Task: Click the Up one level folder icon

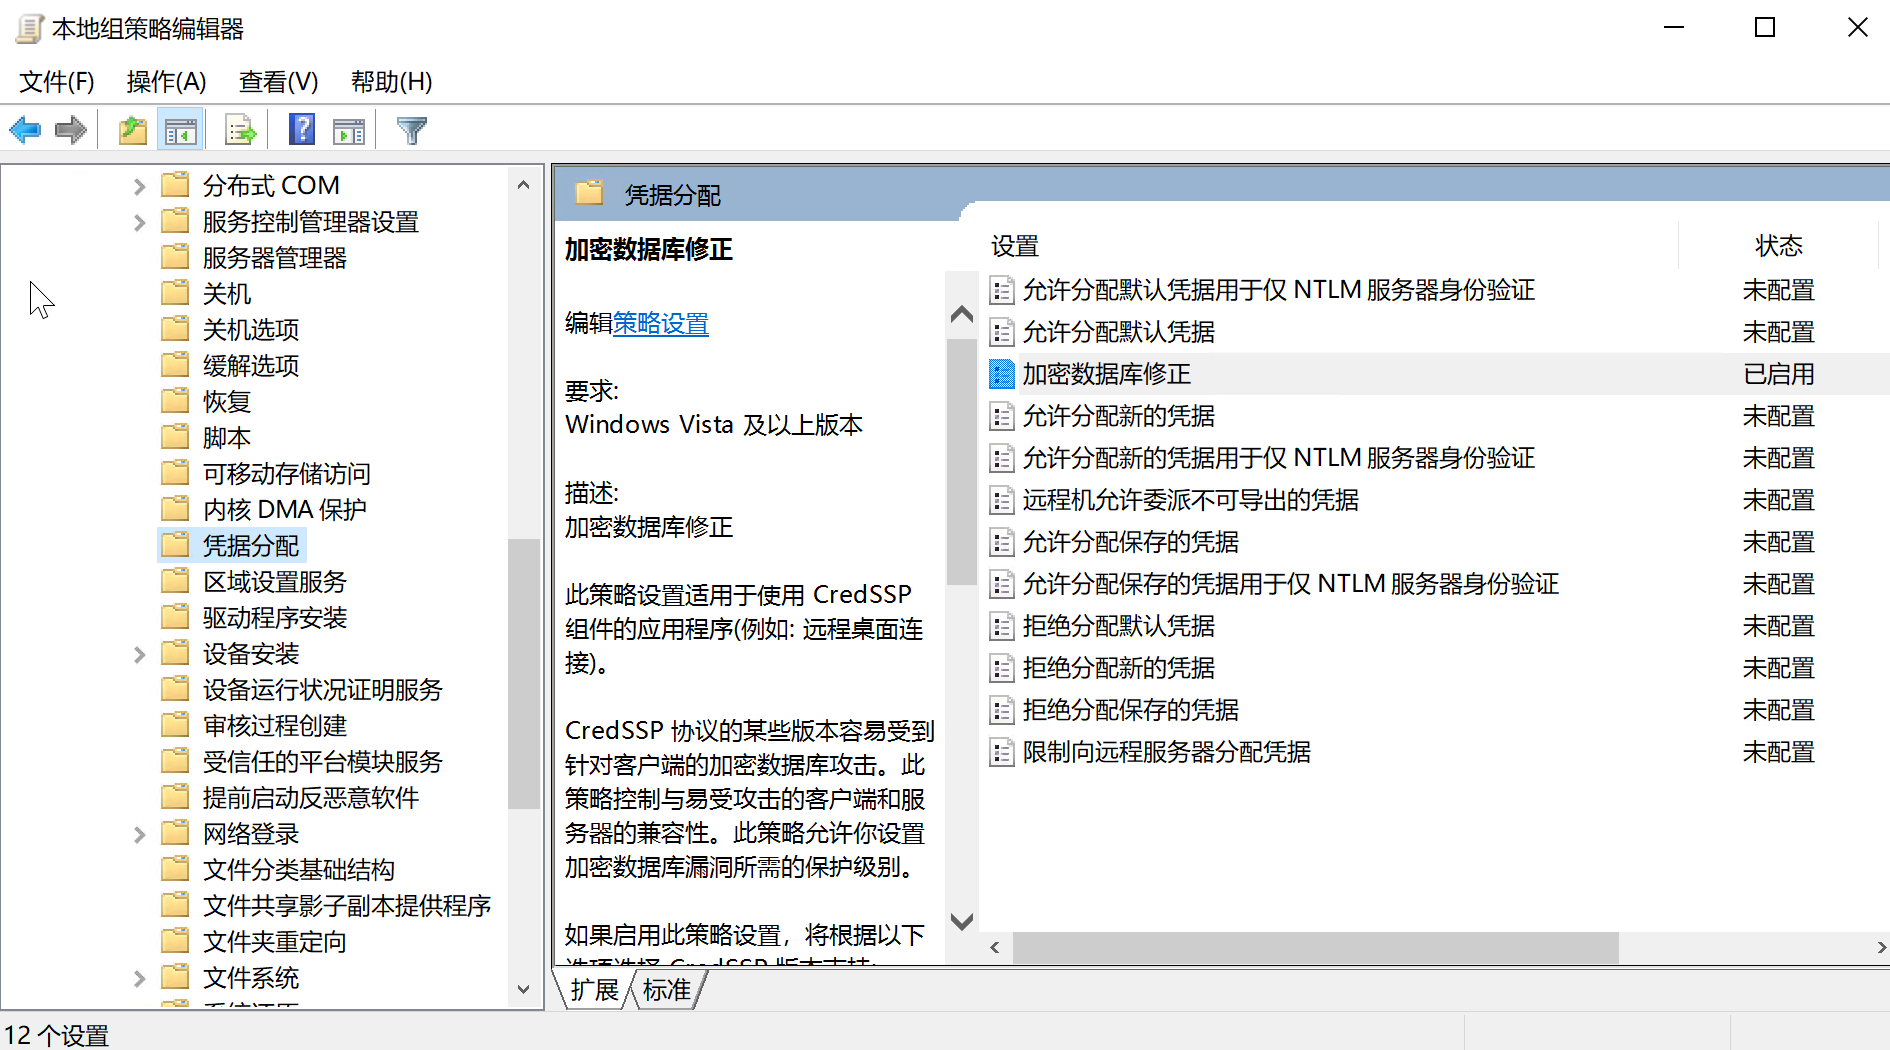Action: 132,130
